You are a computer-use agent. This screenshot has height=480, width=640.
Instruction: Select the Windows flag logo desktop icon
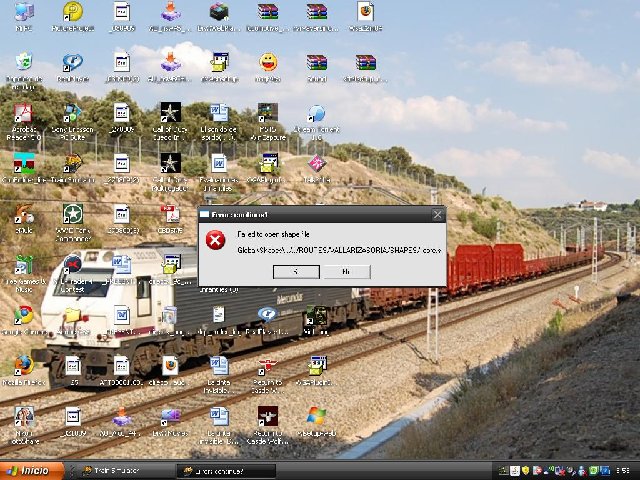coord(316,415)
